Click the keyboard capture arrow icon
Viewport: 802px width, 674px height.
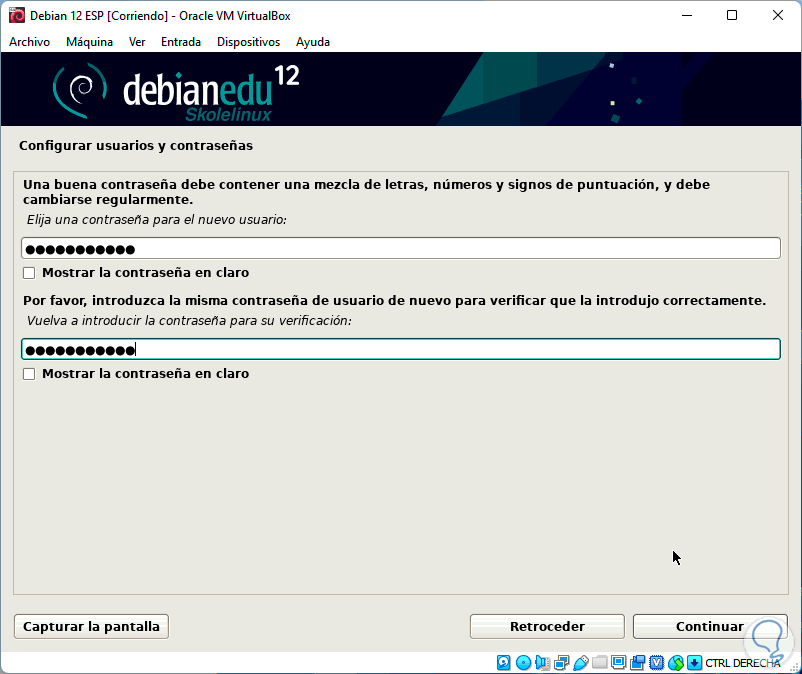pos(694,663)
